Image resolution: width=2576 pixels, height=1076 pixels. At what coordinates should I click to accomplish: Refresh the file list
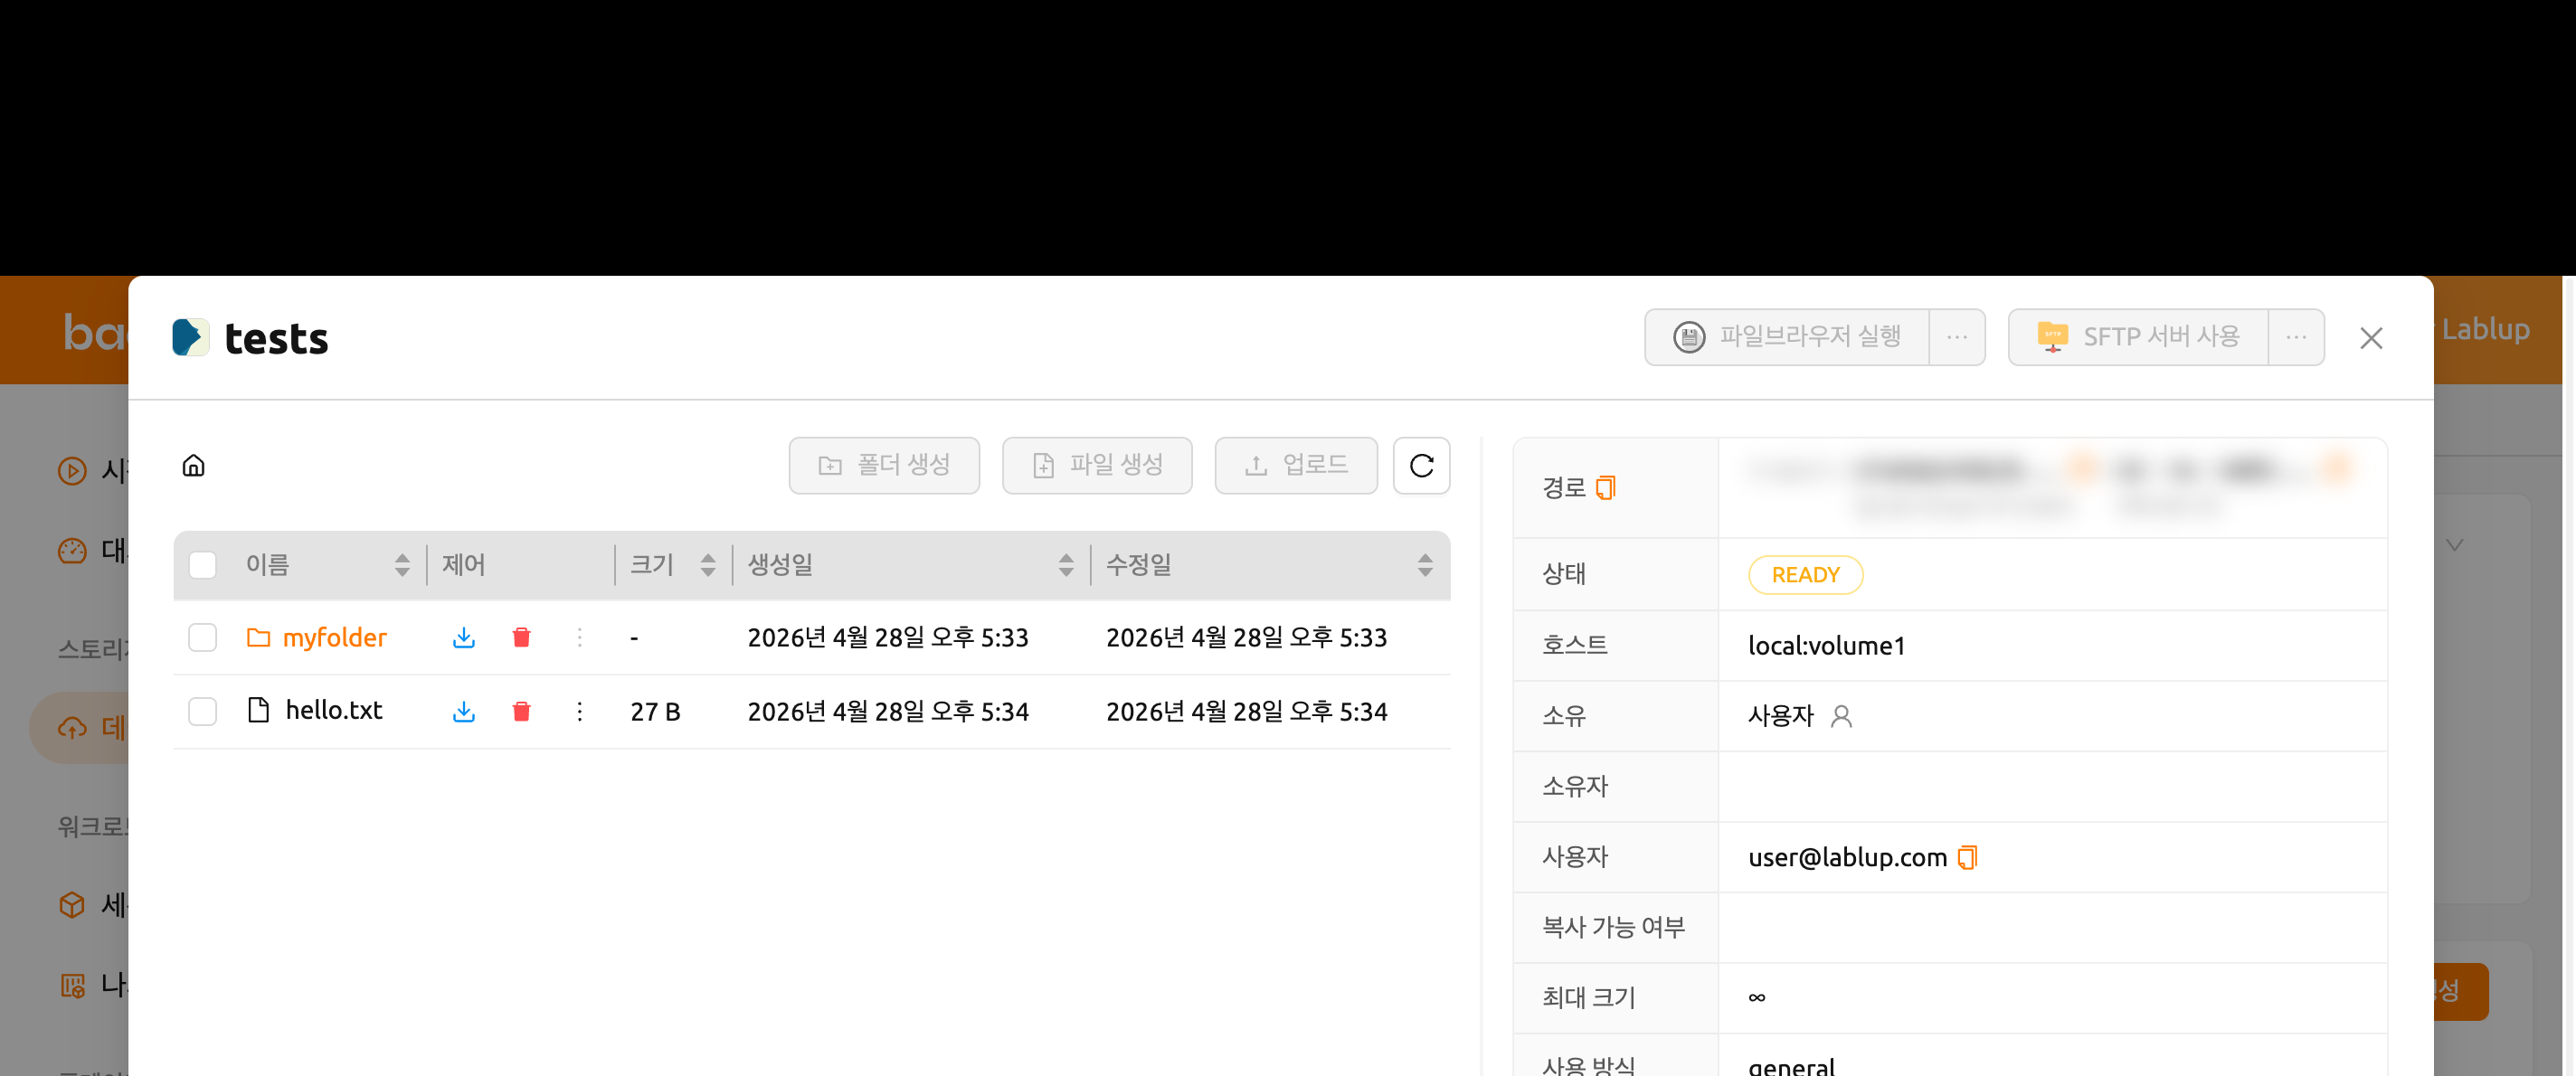[x=1421, y=465]
